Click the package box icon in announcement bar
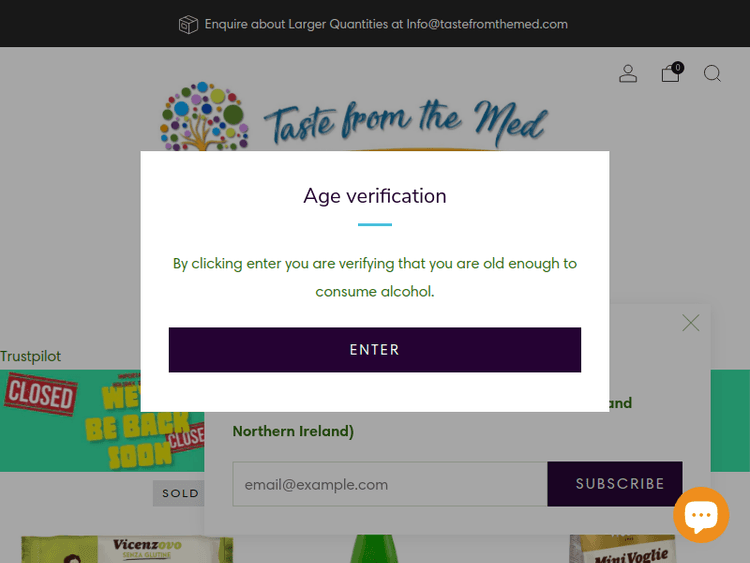This screenshot has height=563, width=750. 188,24
